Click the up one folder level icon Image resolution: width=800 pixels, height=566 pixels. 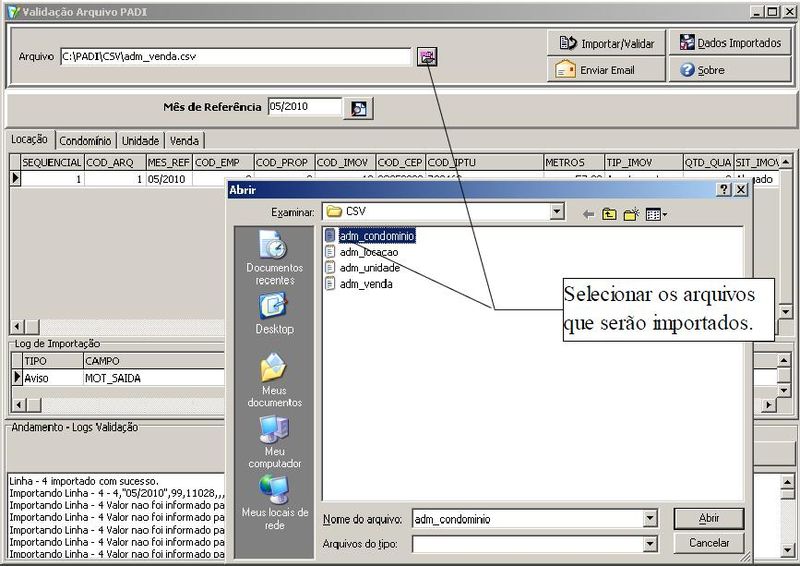tap(609, 213)
